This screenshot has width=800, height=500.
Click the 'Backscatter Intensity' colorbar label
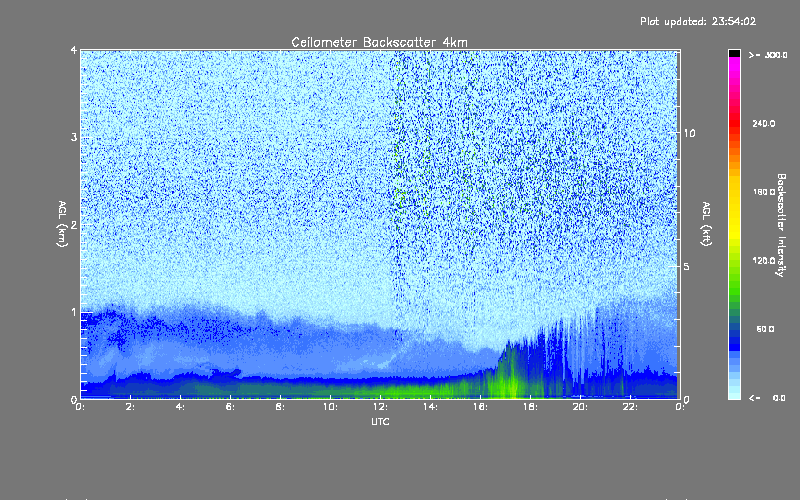coord(781,225)
